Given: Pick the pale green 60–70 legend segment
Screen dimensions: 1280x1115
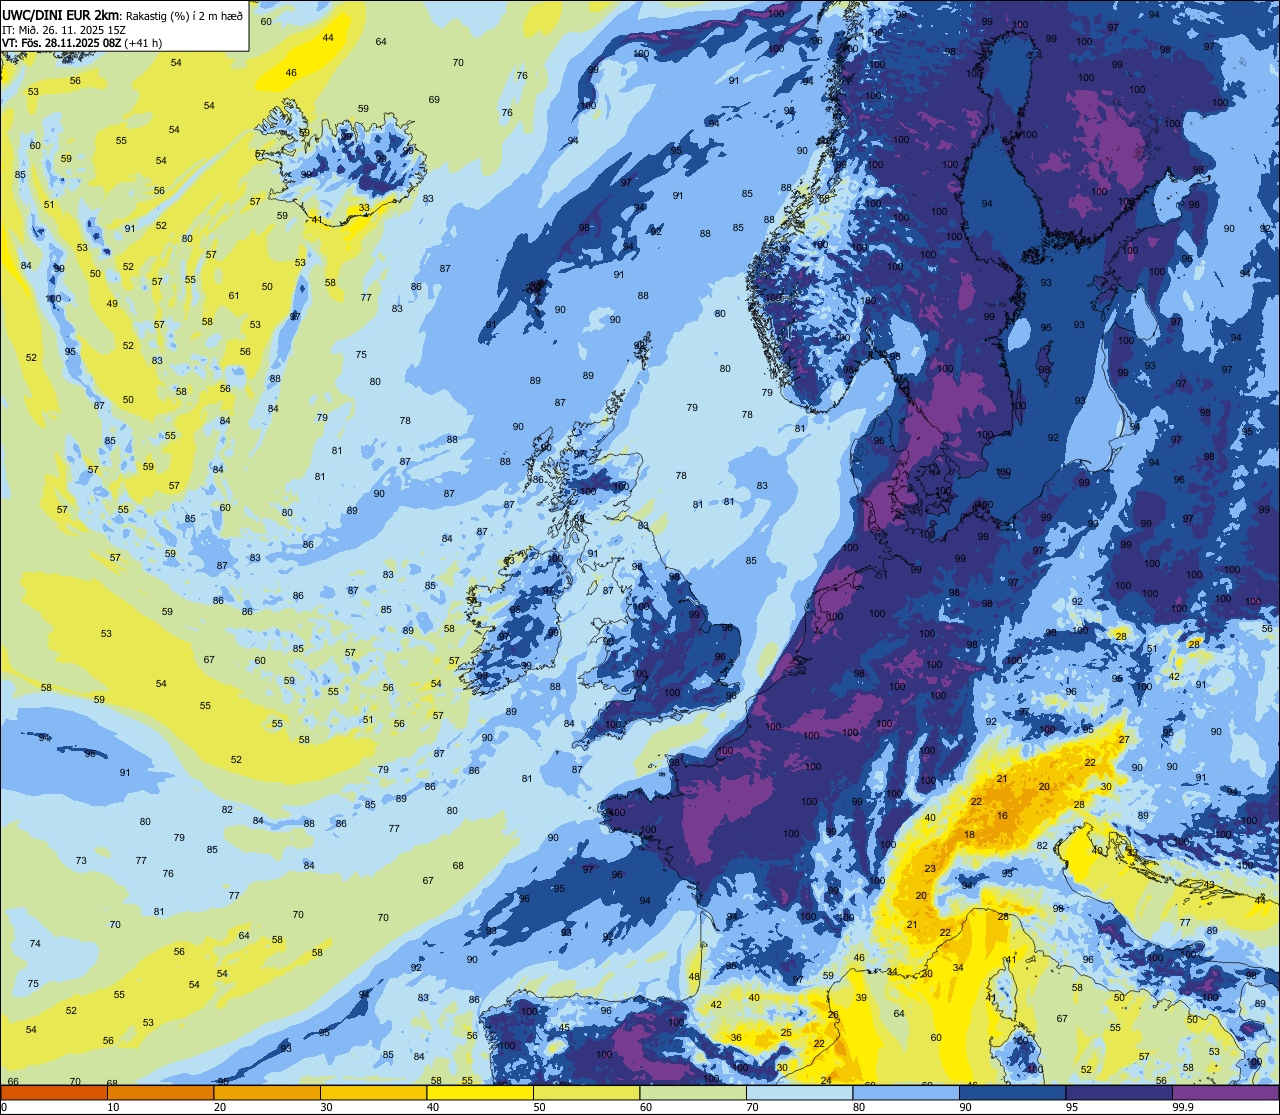Looking at the screenshot, I should coord(693,1092).
